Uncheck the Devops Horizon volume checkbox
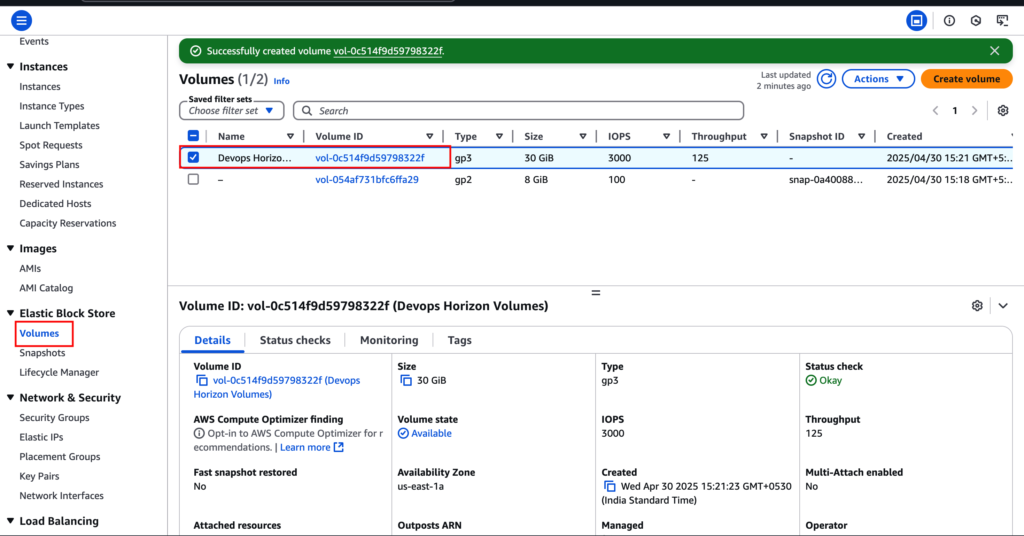This screenshot has height=536, width=1024. pyautogui.click(x=193, y=157)
